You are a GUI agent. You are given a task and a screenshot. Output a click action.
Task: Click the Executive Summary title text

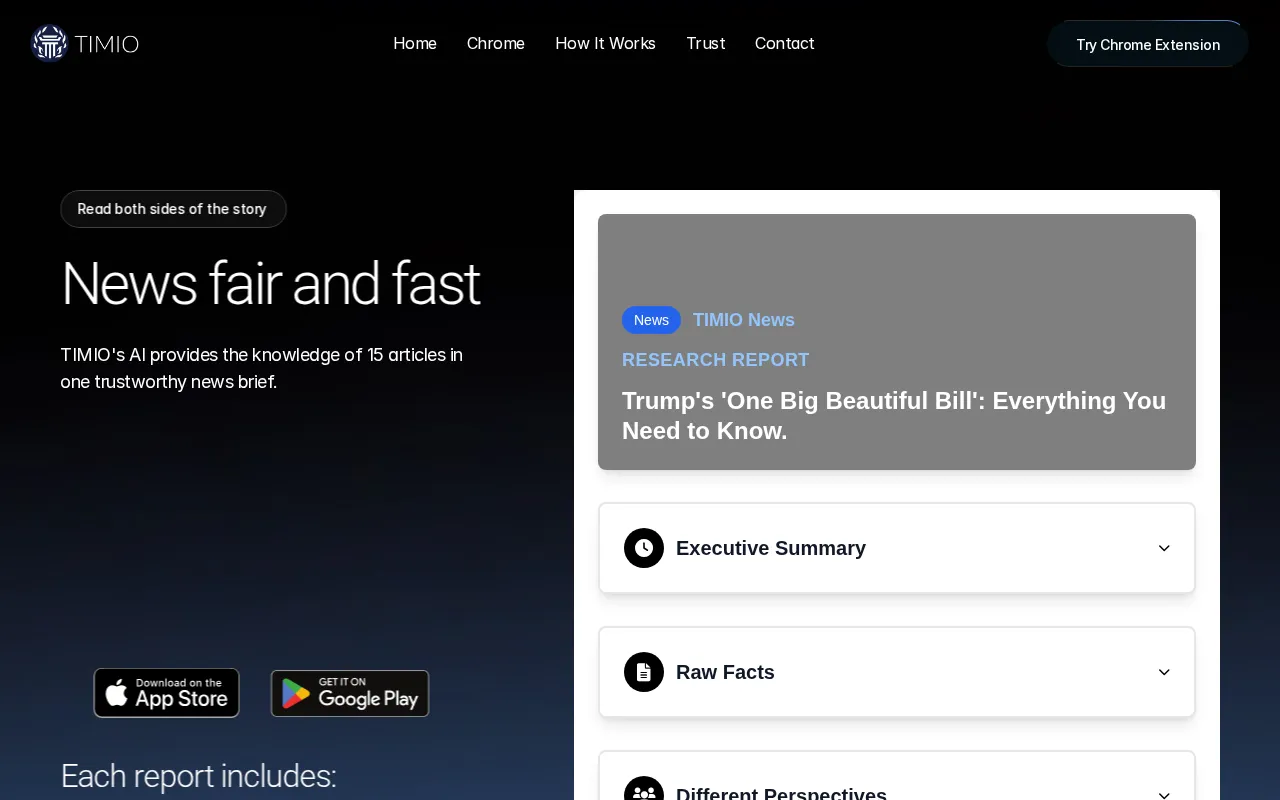point(771,548)
